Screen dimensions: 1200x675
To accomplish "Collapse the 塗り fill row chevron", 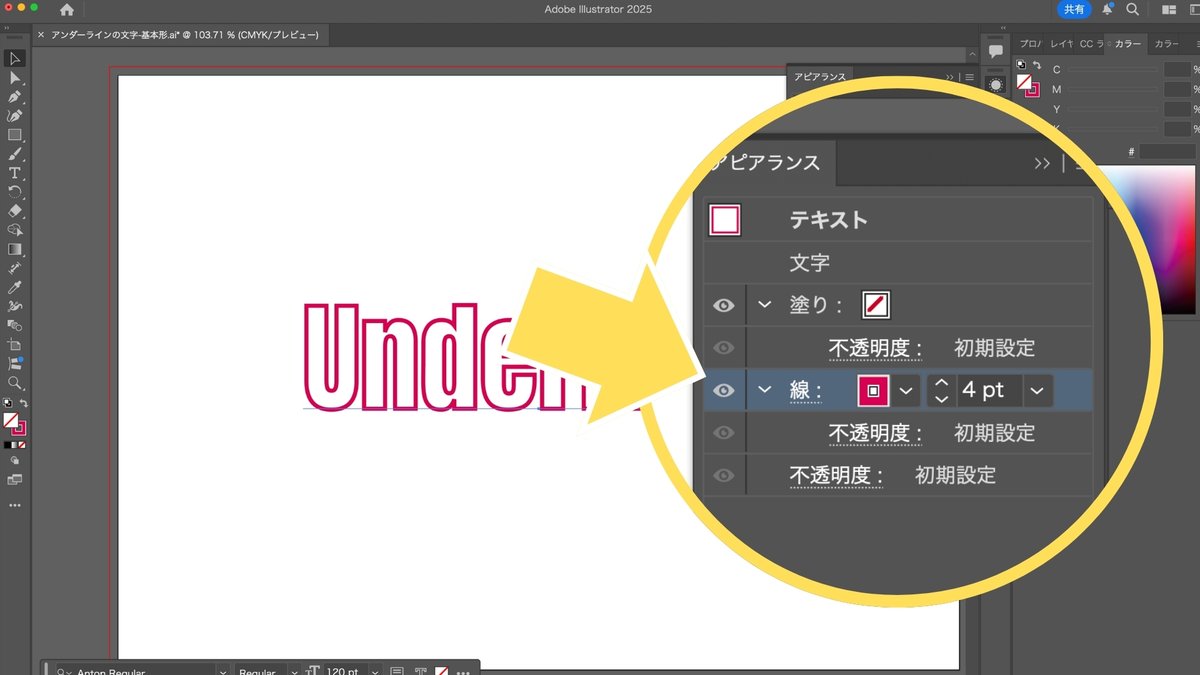I will pyautogui.click(x=765, y=305).
